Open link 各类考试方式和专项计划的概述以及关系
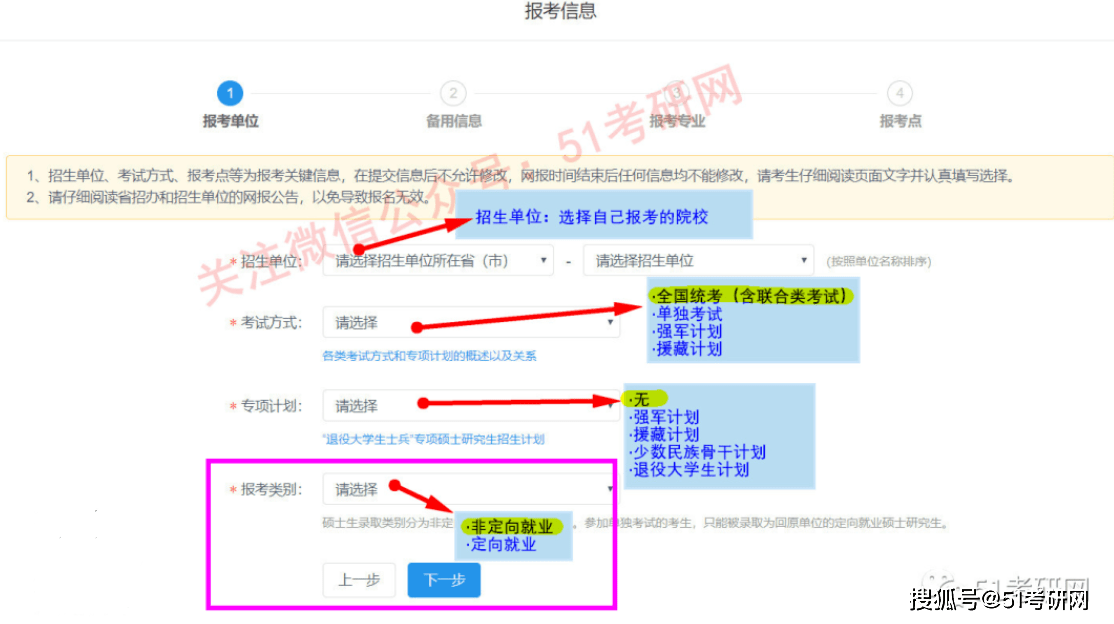The height and width of the screenshot is (624, 1114). [x=429, y=356]
